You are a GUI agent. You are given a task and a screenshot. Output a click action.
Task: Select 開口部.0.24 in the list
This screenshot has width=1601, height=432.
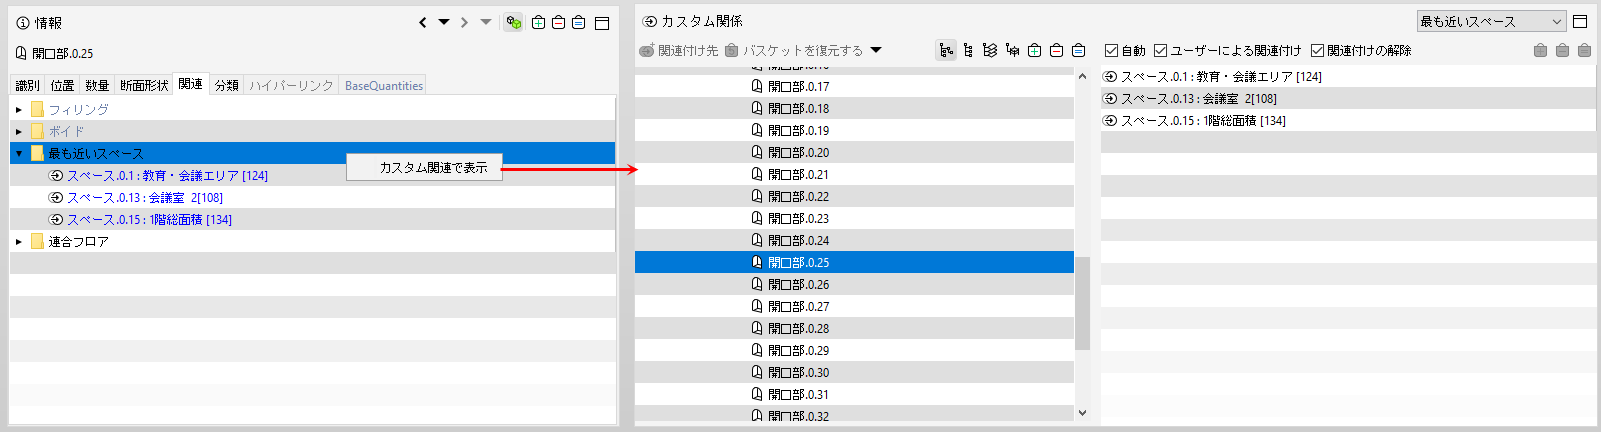(854, 240)
